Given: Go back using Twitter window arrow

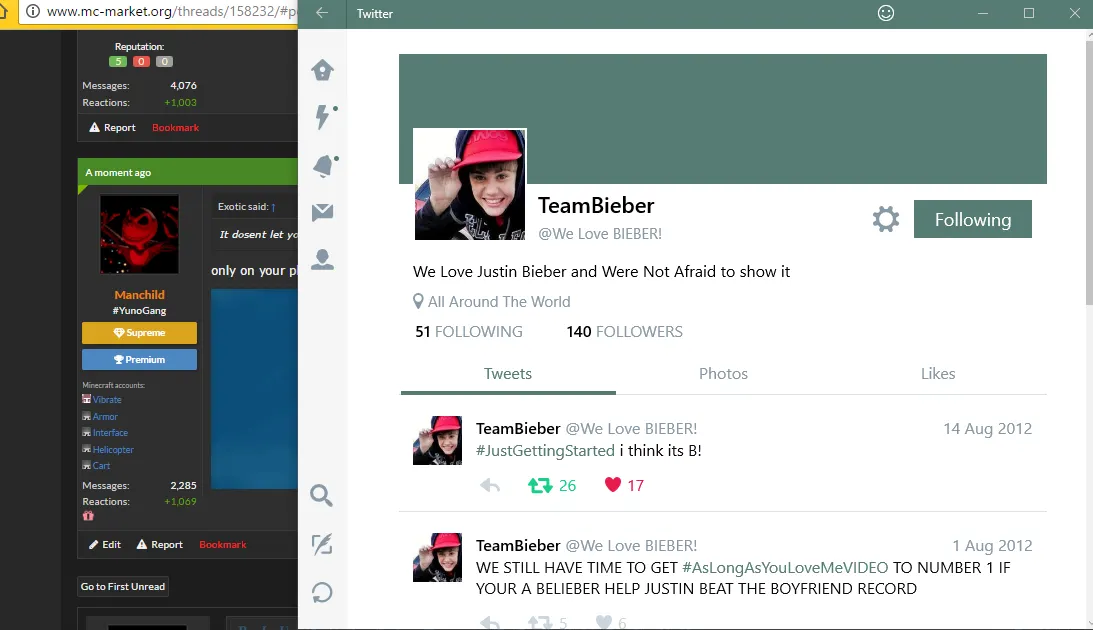Looking at the screenshot, I should pyautogui.click(x=322, y=13).
